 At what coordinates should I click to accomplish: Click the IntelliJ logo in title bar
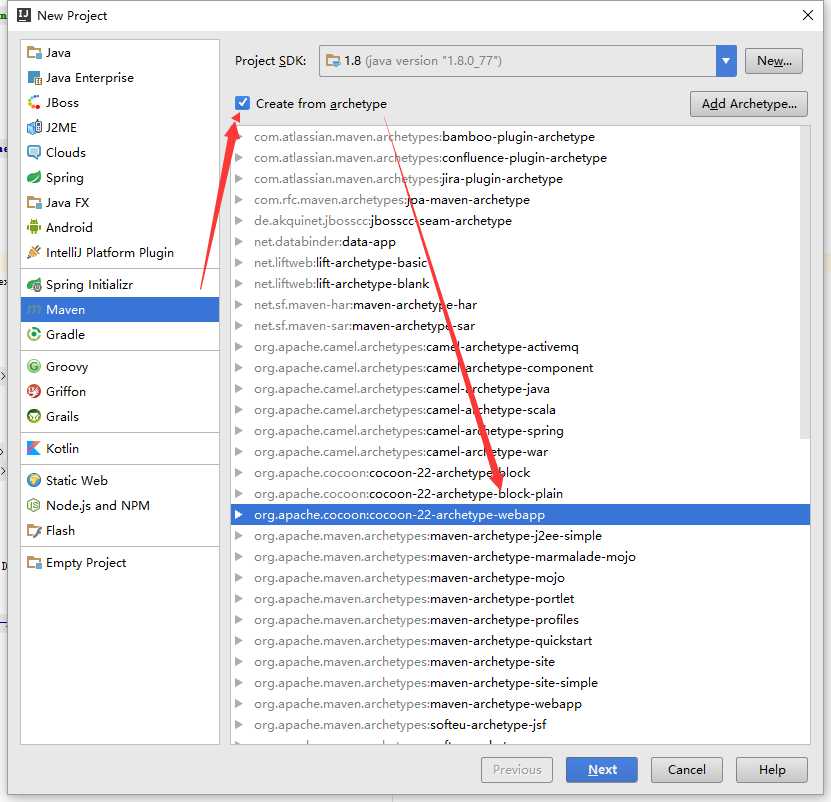(24, 15)
